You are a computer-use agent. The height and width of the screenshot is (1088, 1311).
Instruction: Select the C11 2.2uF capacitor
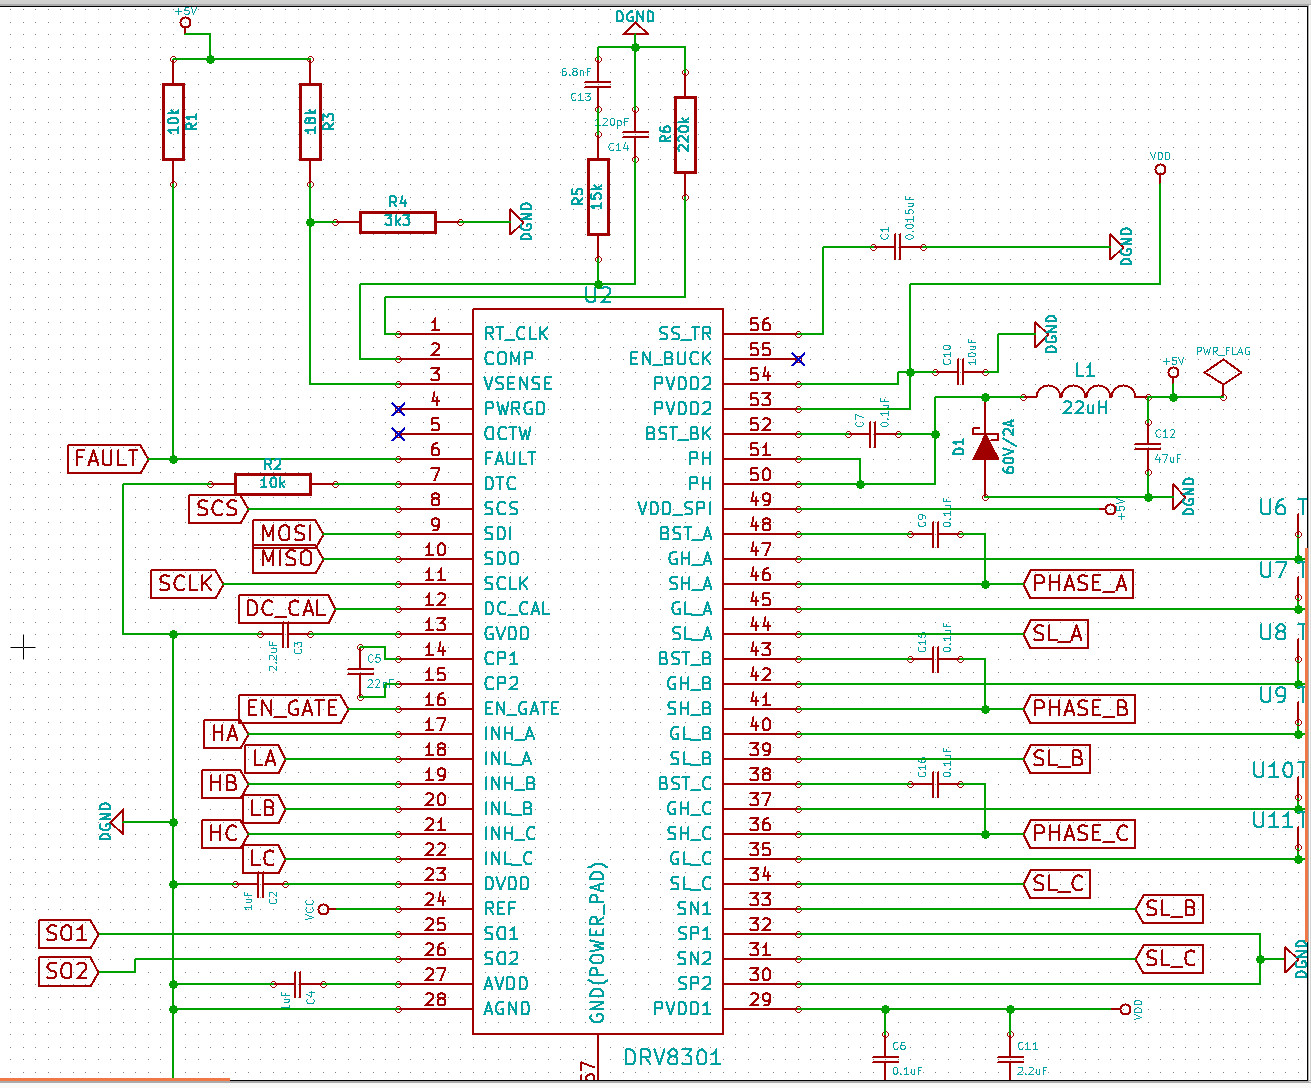(1010, 1059)
